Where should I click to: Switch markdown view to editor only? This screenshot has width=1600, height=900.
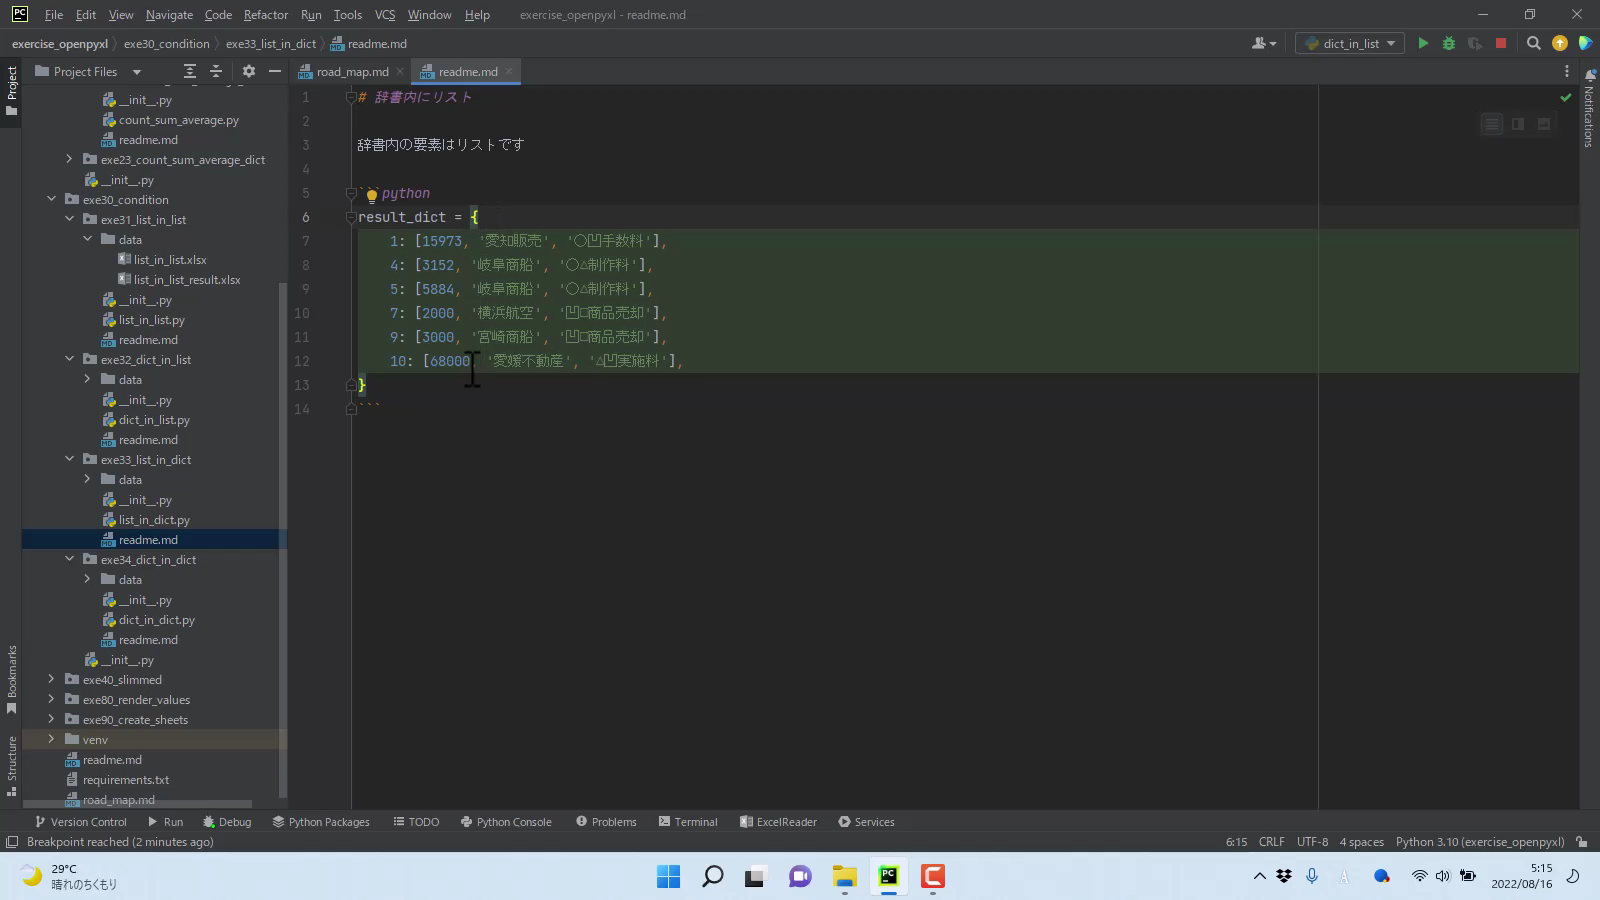pyautogui.click(x=1492, y=124)
